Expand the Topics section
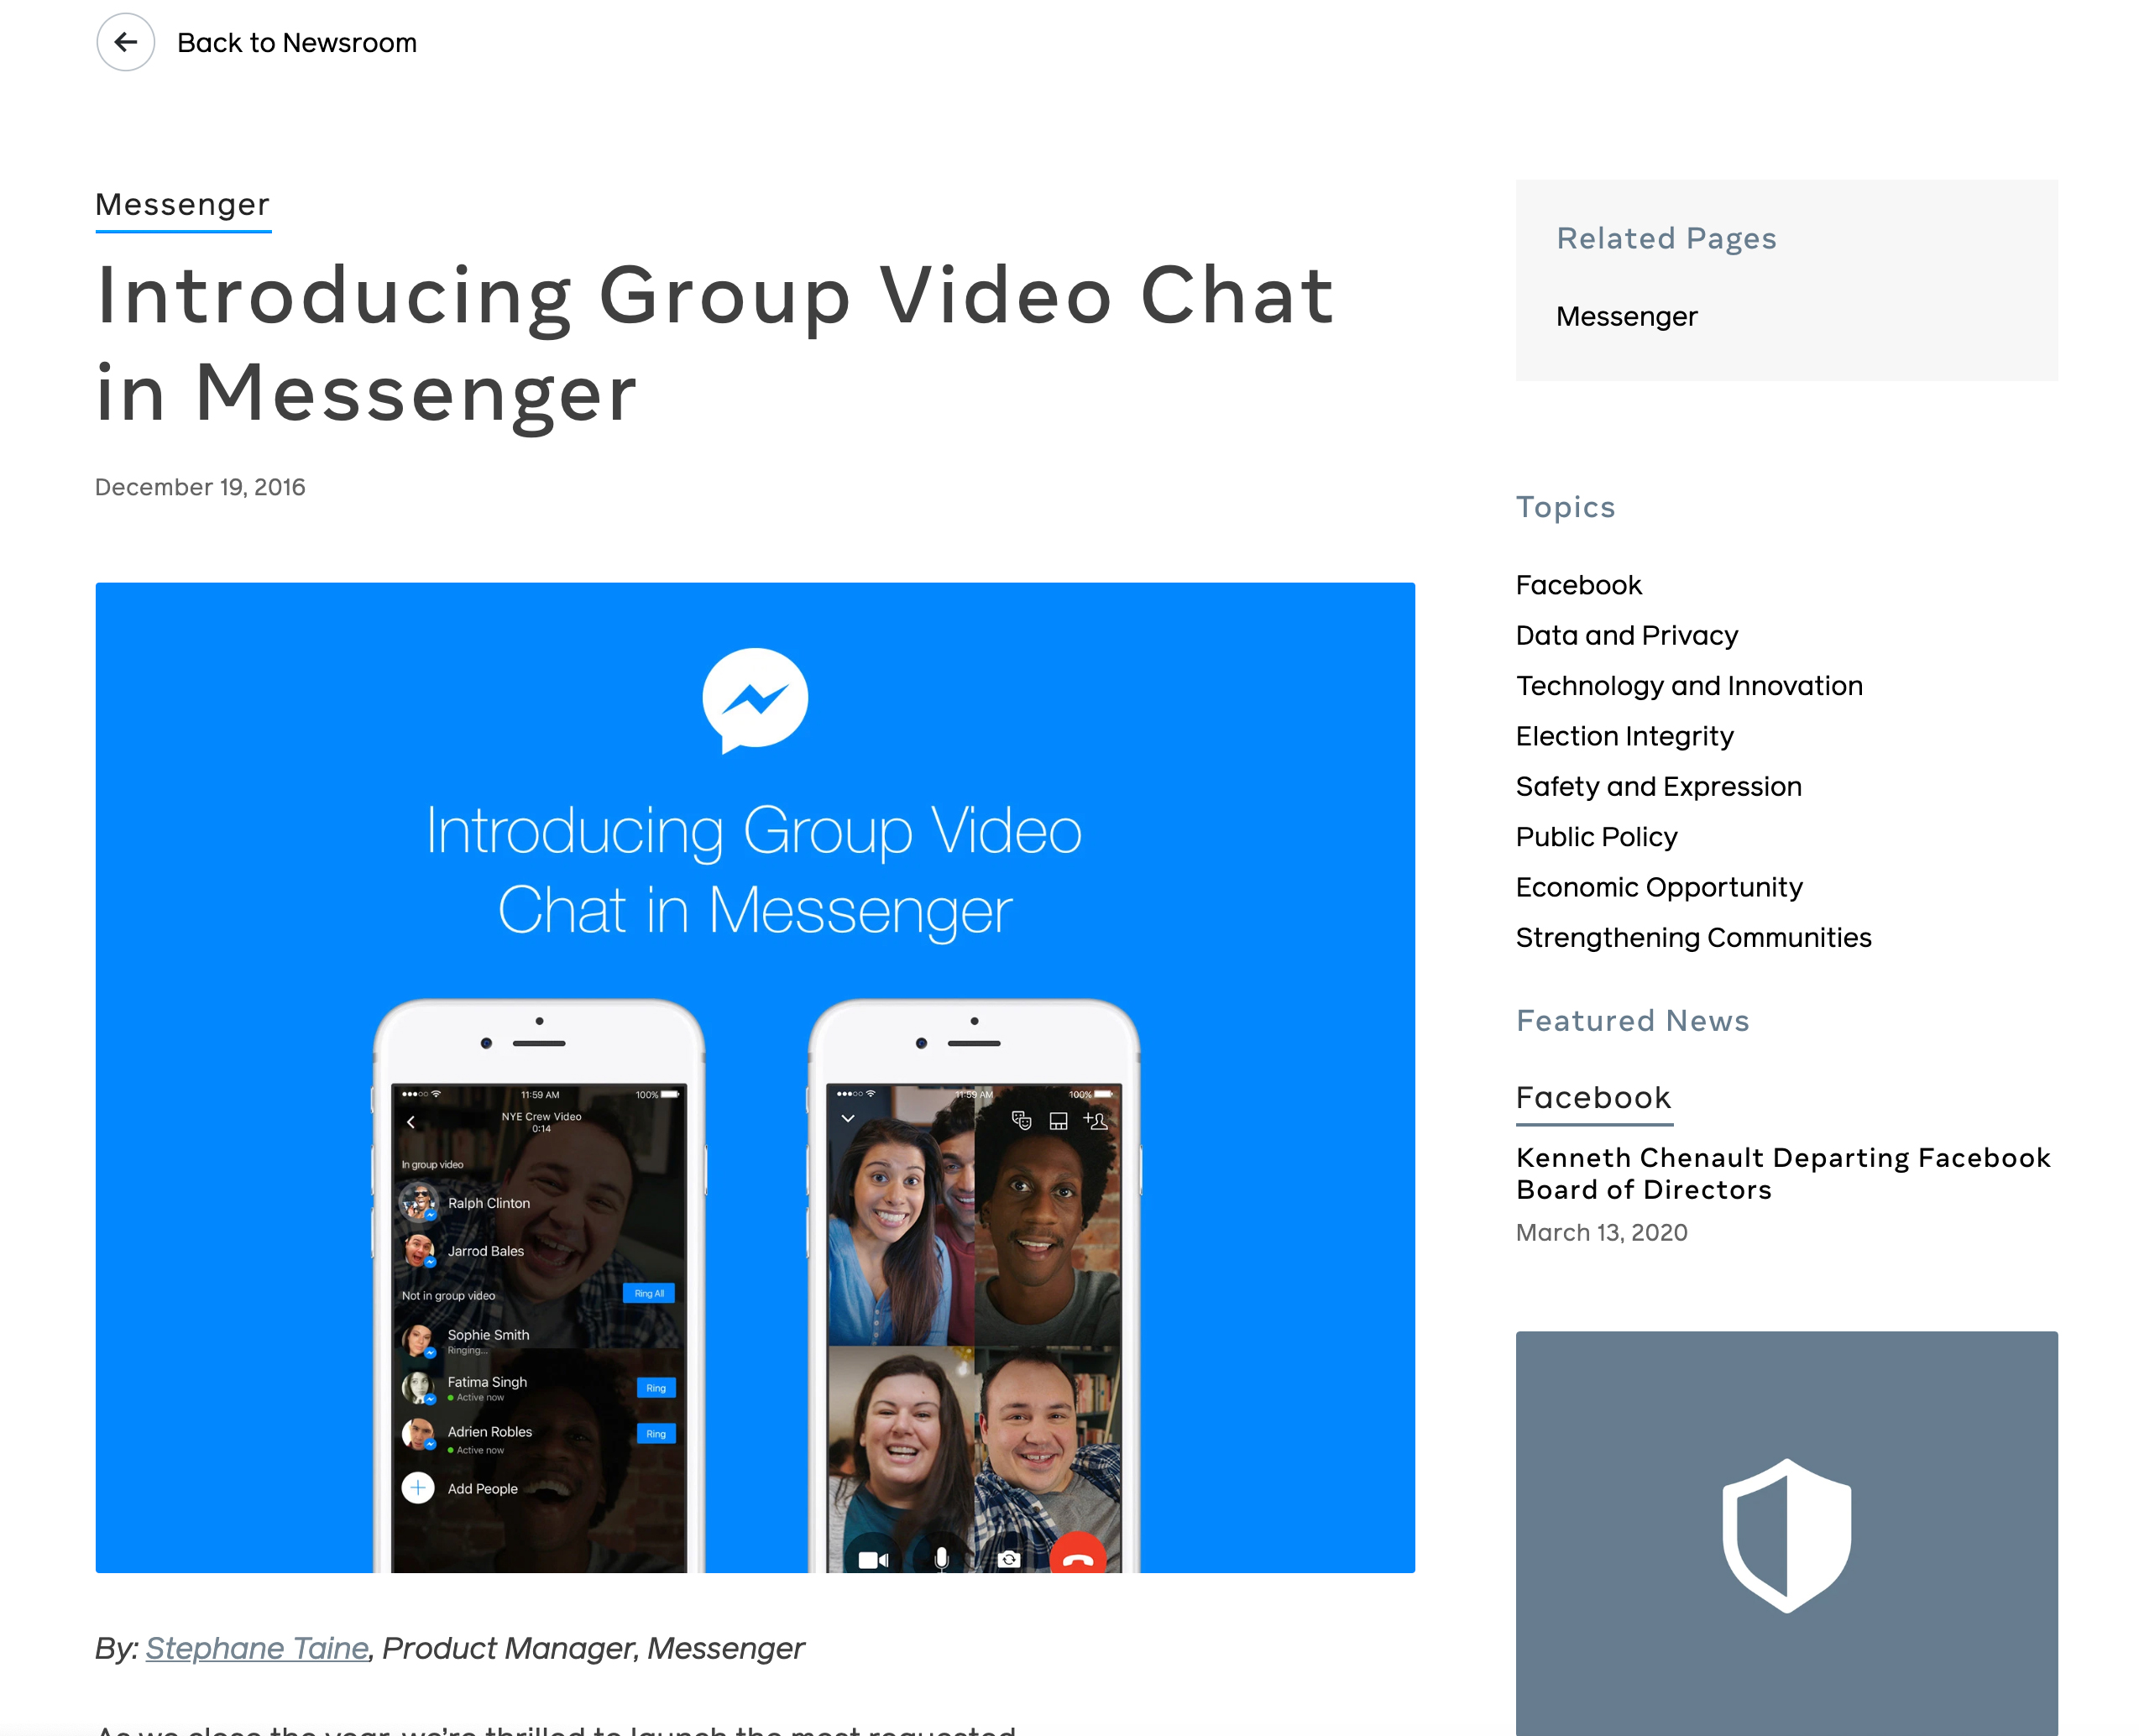The height and width of the screenshot is (1736, 2139). click(1566, 507)
